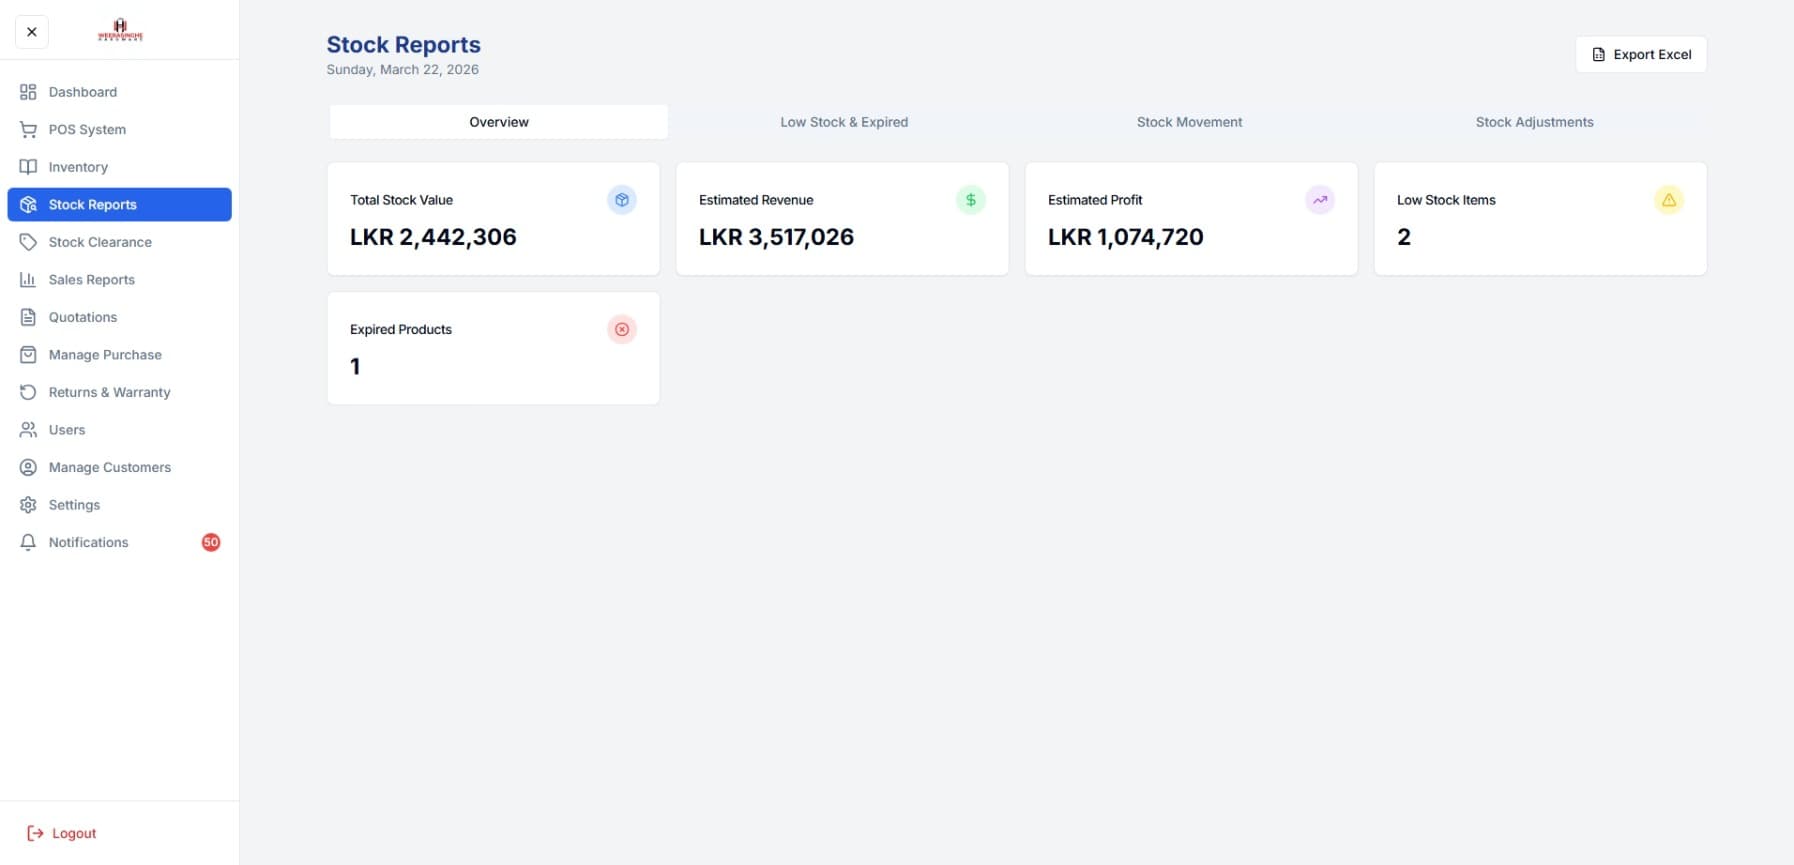Open the Inventory section

click(x=78, y=167)
